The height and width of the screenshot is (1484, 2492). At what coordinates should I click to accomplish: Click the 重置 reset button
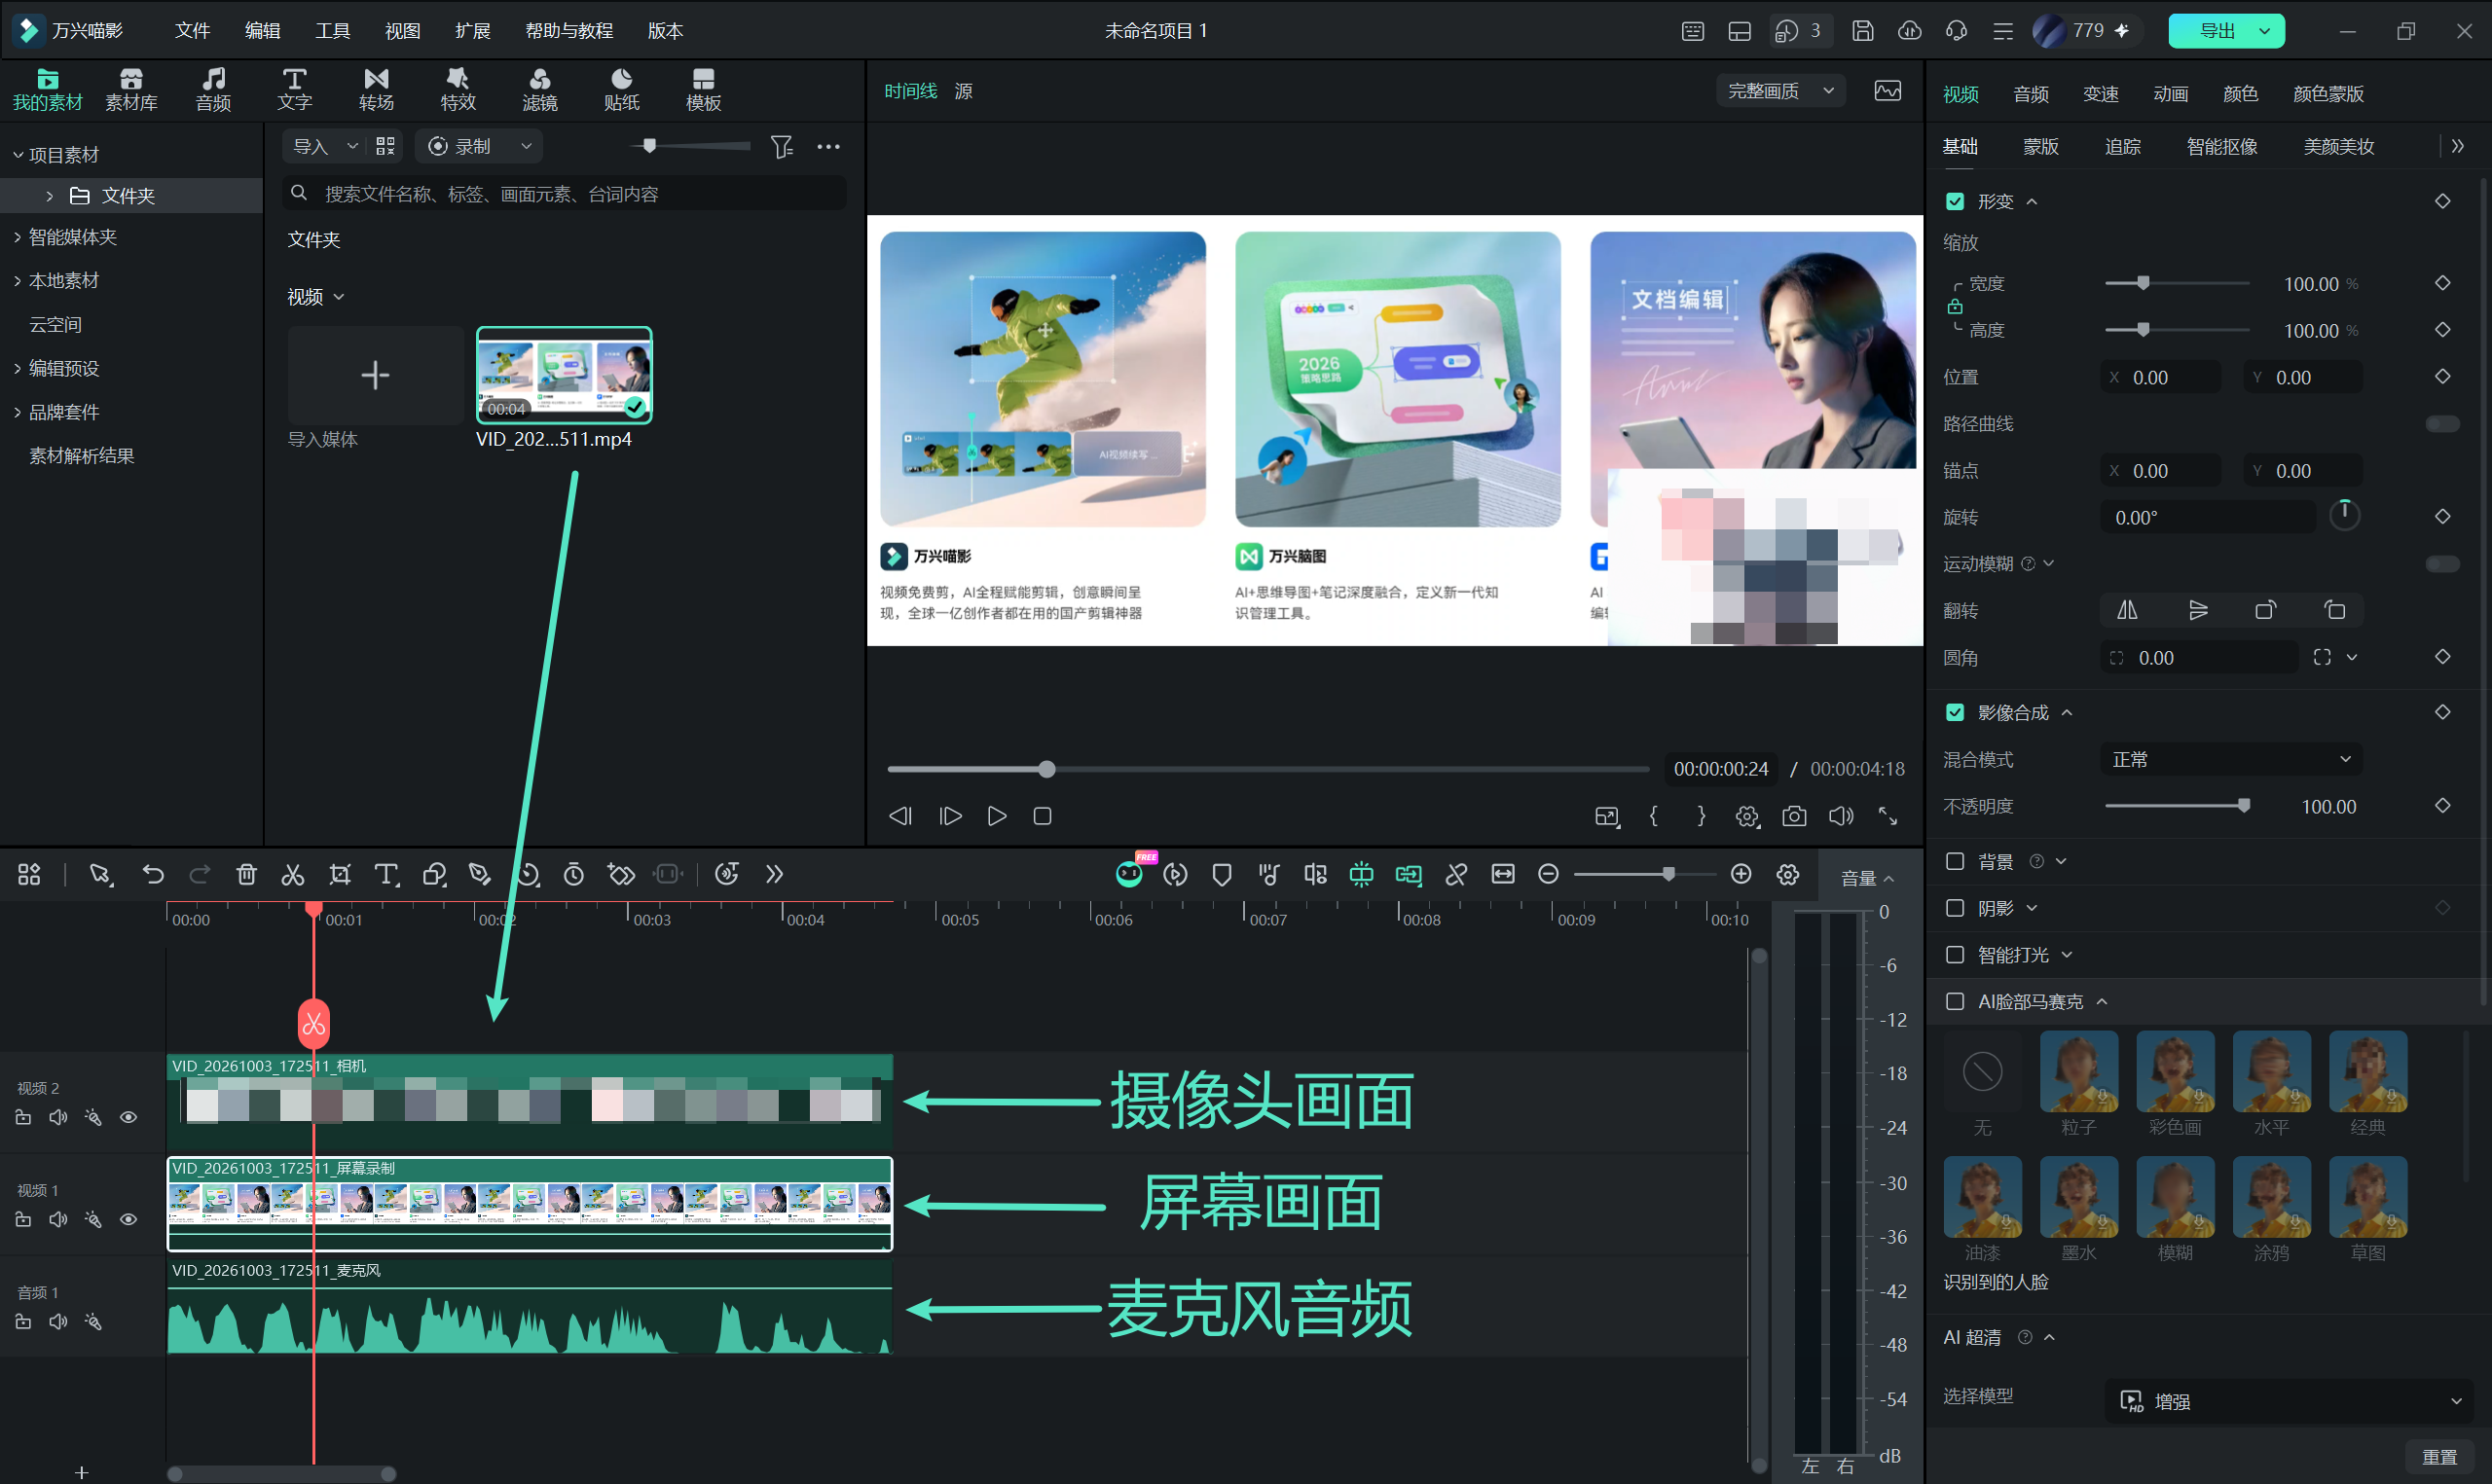click(x=2439, y=1458)
